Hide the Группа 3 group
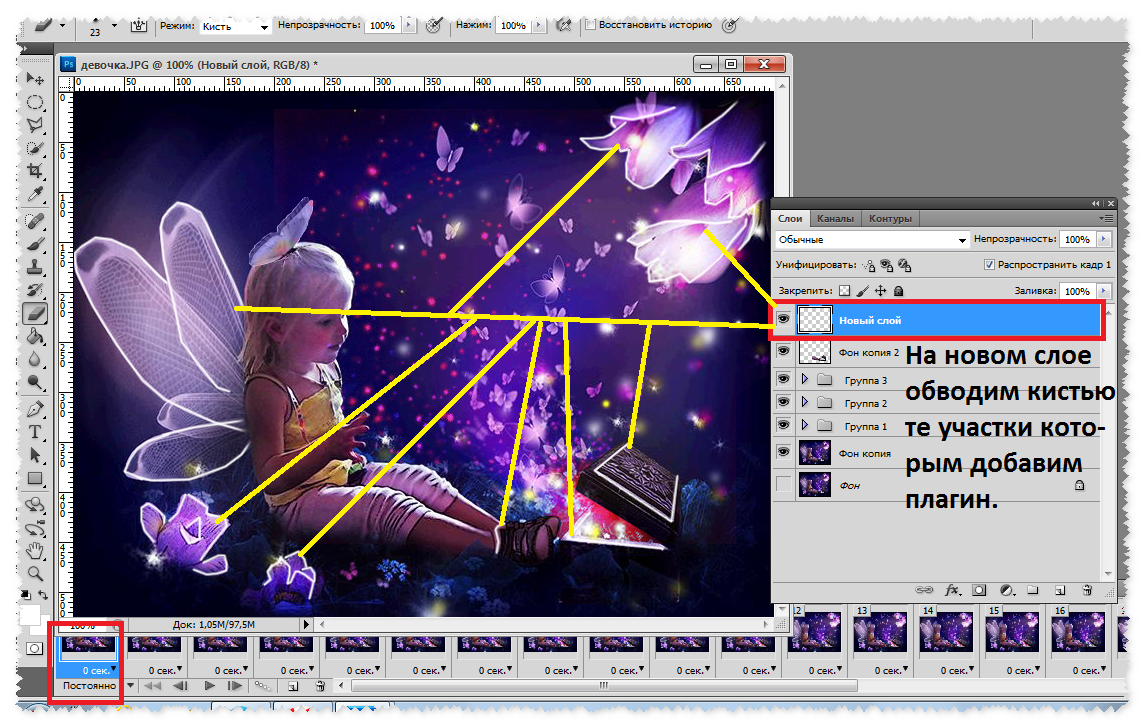Viewport: 1146px width, 728px height. (783, 379)
